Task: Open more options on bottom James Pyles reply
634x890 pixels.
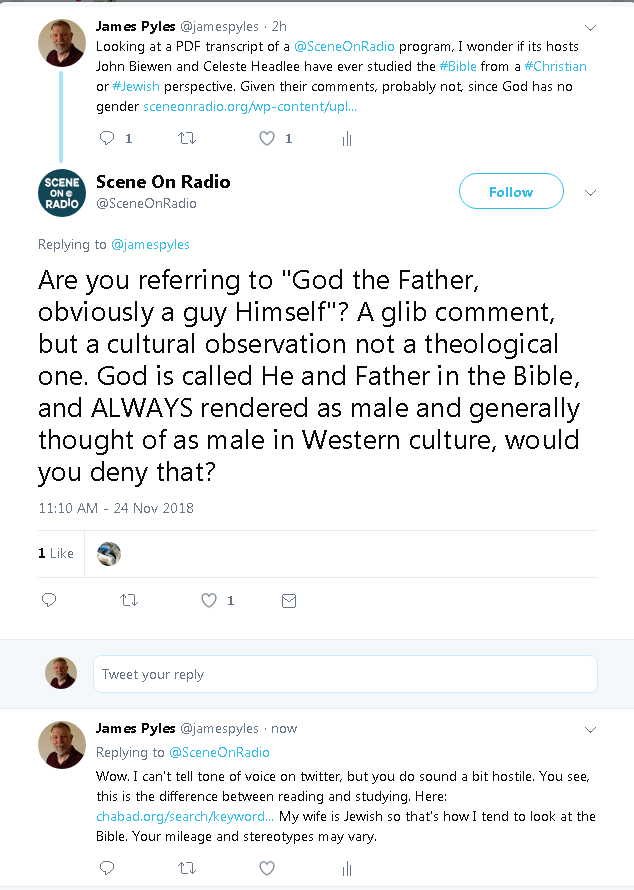Action: [x=590, y=729]
